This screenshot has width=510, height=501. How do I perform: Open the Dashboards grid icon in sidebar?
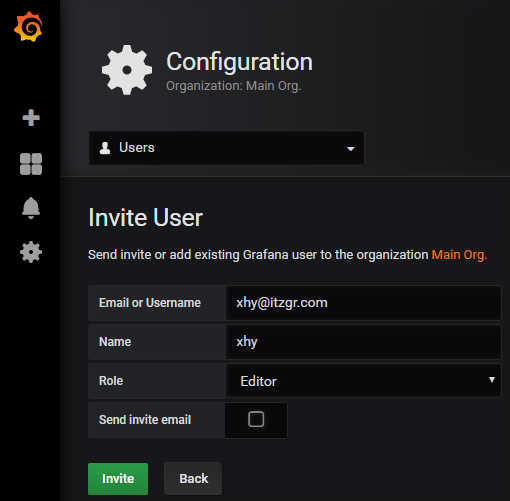31,164
